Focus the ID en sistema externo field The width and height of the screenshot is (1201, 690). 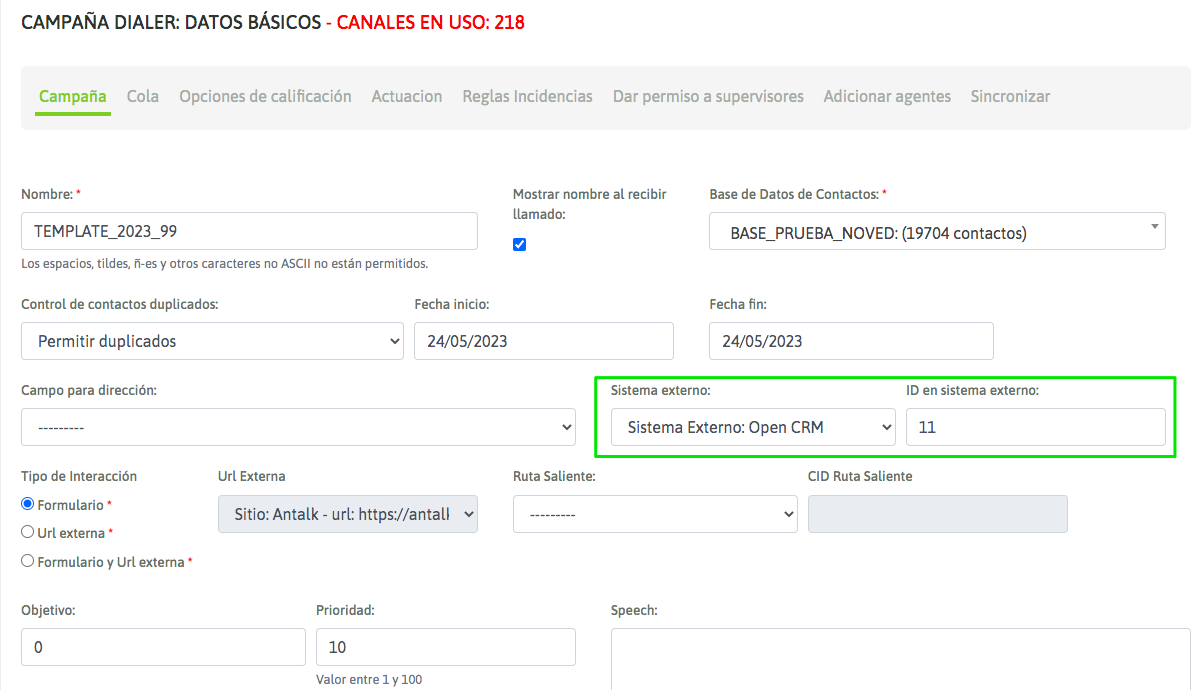tap(1035, 427)
